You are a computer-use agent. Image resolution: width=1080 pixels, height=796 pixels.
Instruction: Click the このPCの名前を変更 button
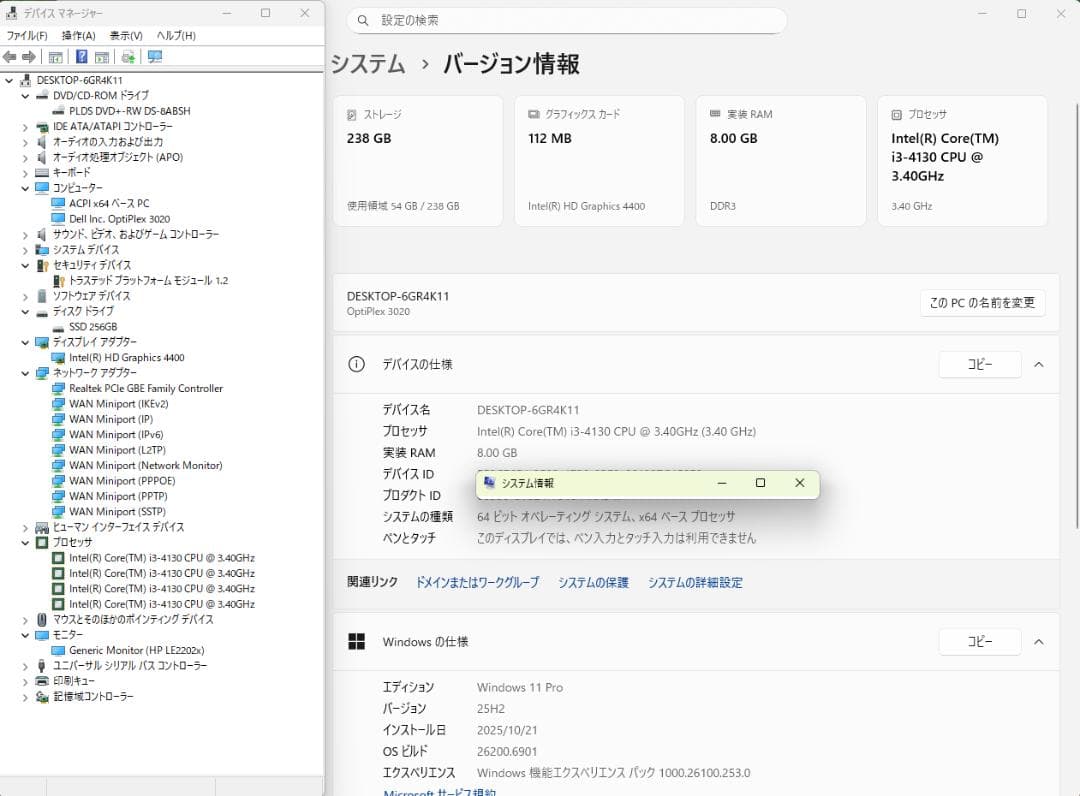(x=982, y=302)
